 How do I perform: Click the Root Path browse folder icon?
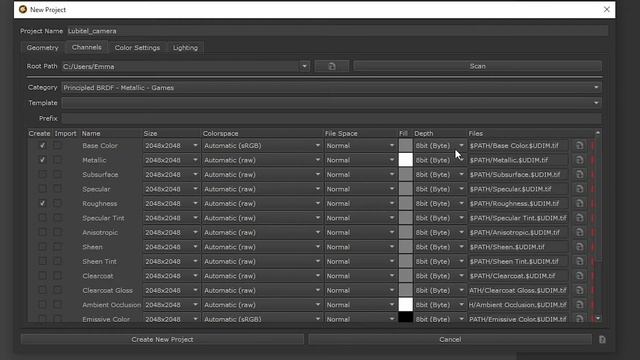click(x=331, y=66)
